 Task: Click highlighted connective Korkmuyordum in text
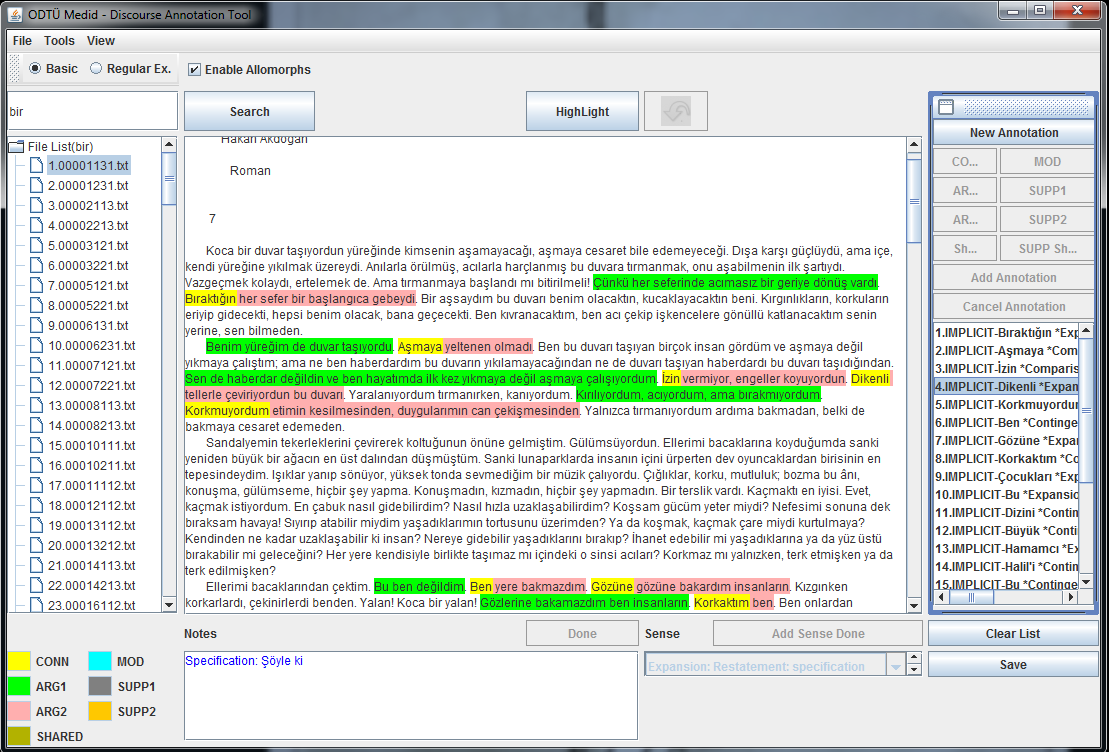(x=227, y=410)
